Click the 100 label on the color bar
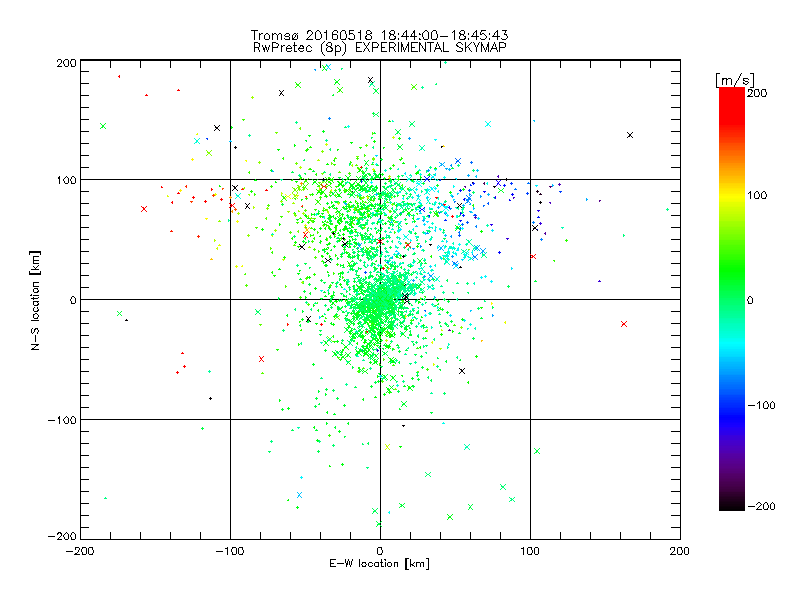Image resolution: width=800 pixels, height=600 pixels. (757, 195)
